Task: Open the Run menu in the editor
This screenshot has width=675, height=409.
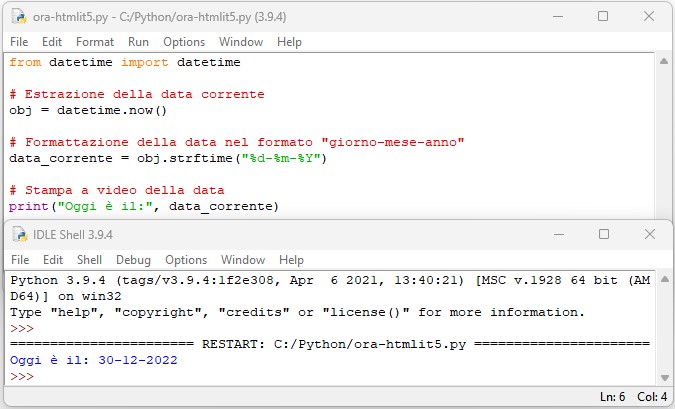Action: tap(138, 42)
